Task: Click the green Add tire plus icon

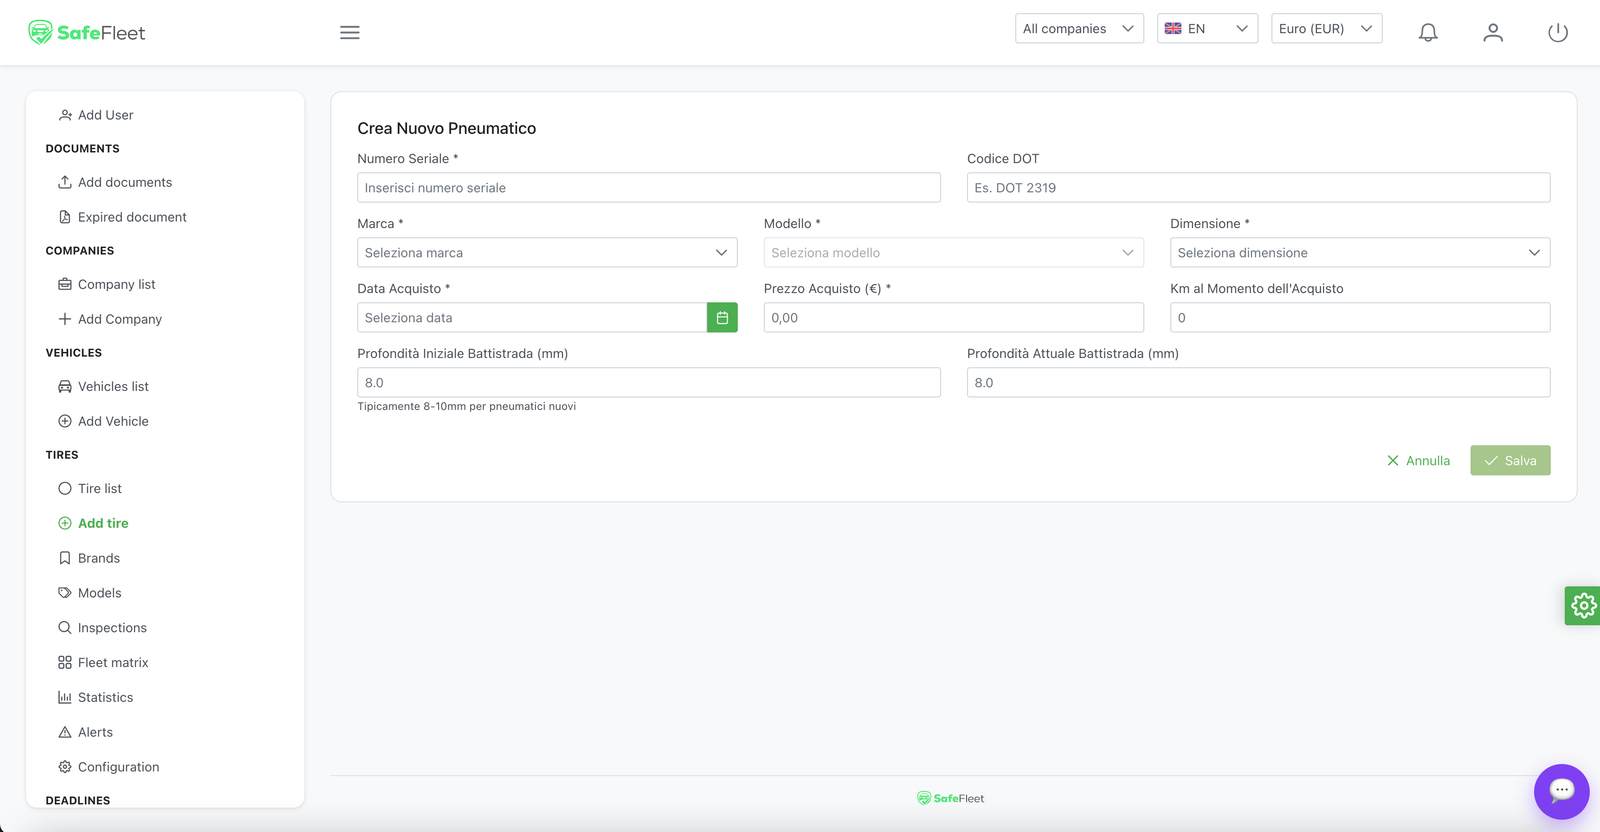Action: pyautogui.click(x=65, y=523)
